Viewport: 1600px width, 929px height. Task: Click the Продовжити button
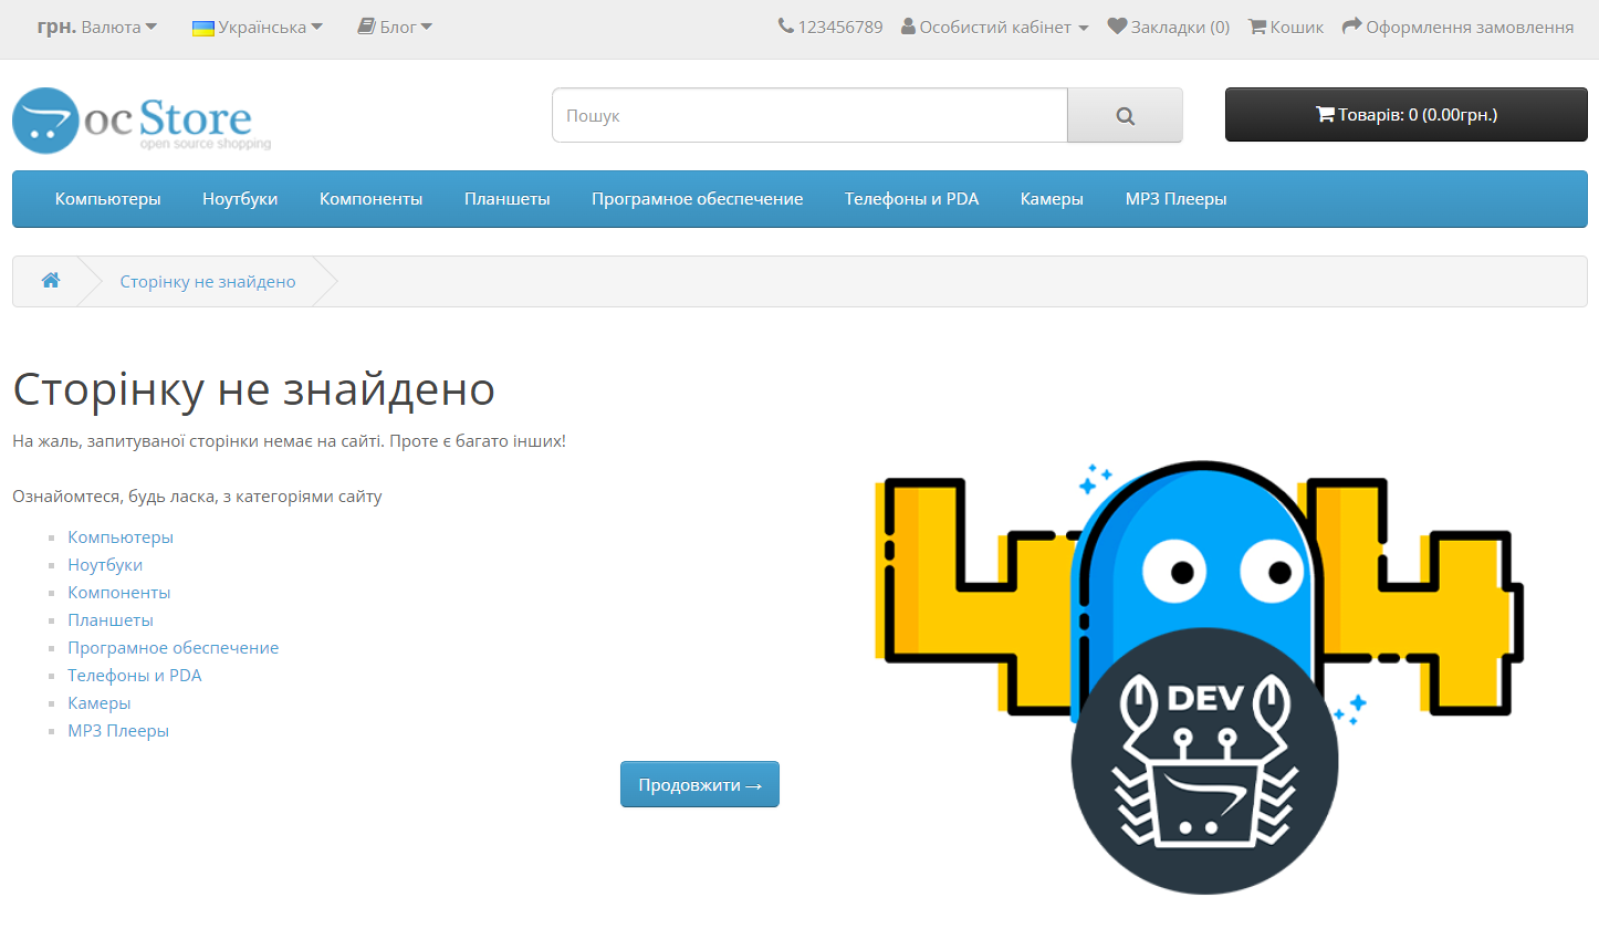[700, 784]
